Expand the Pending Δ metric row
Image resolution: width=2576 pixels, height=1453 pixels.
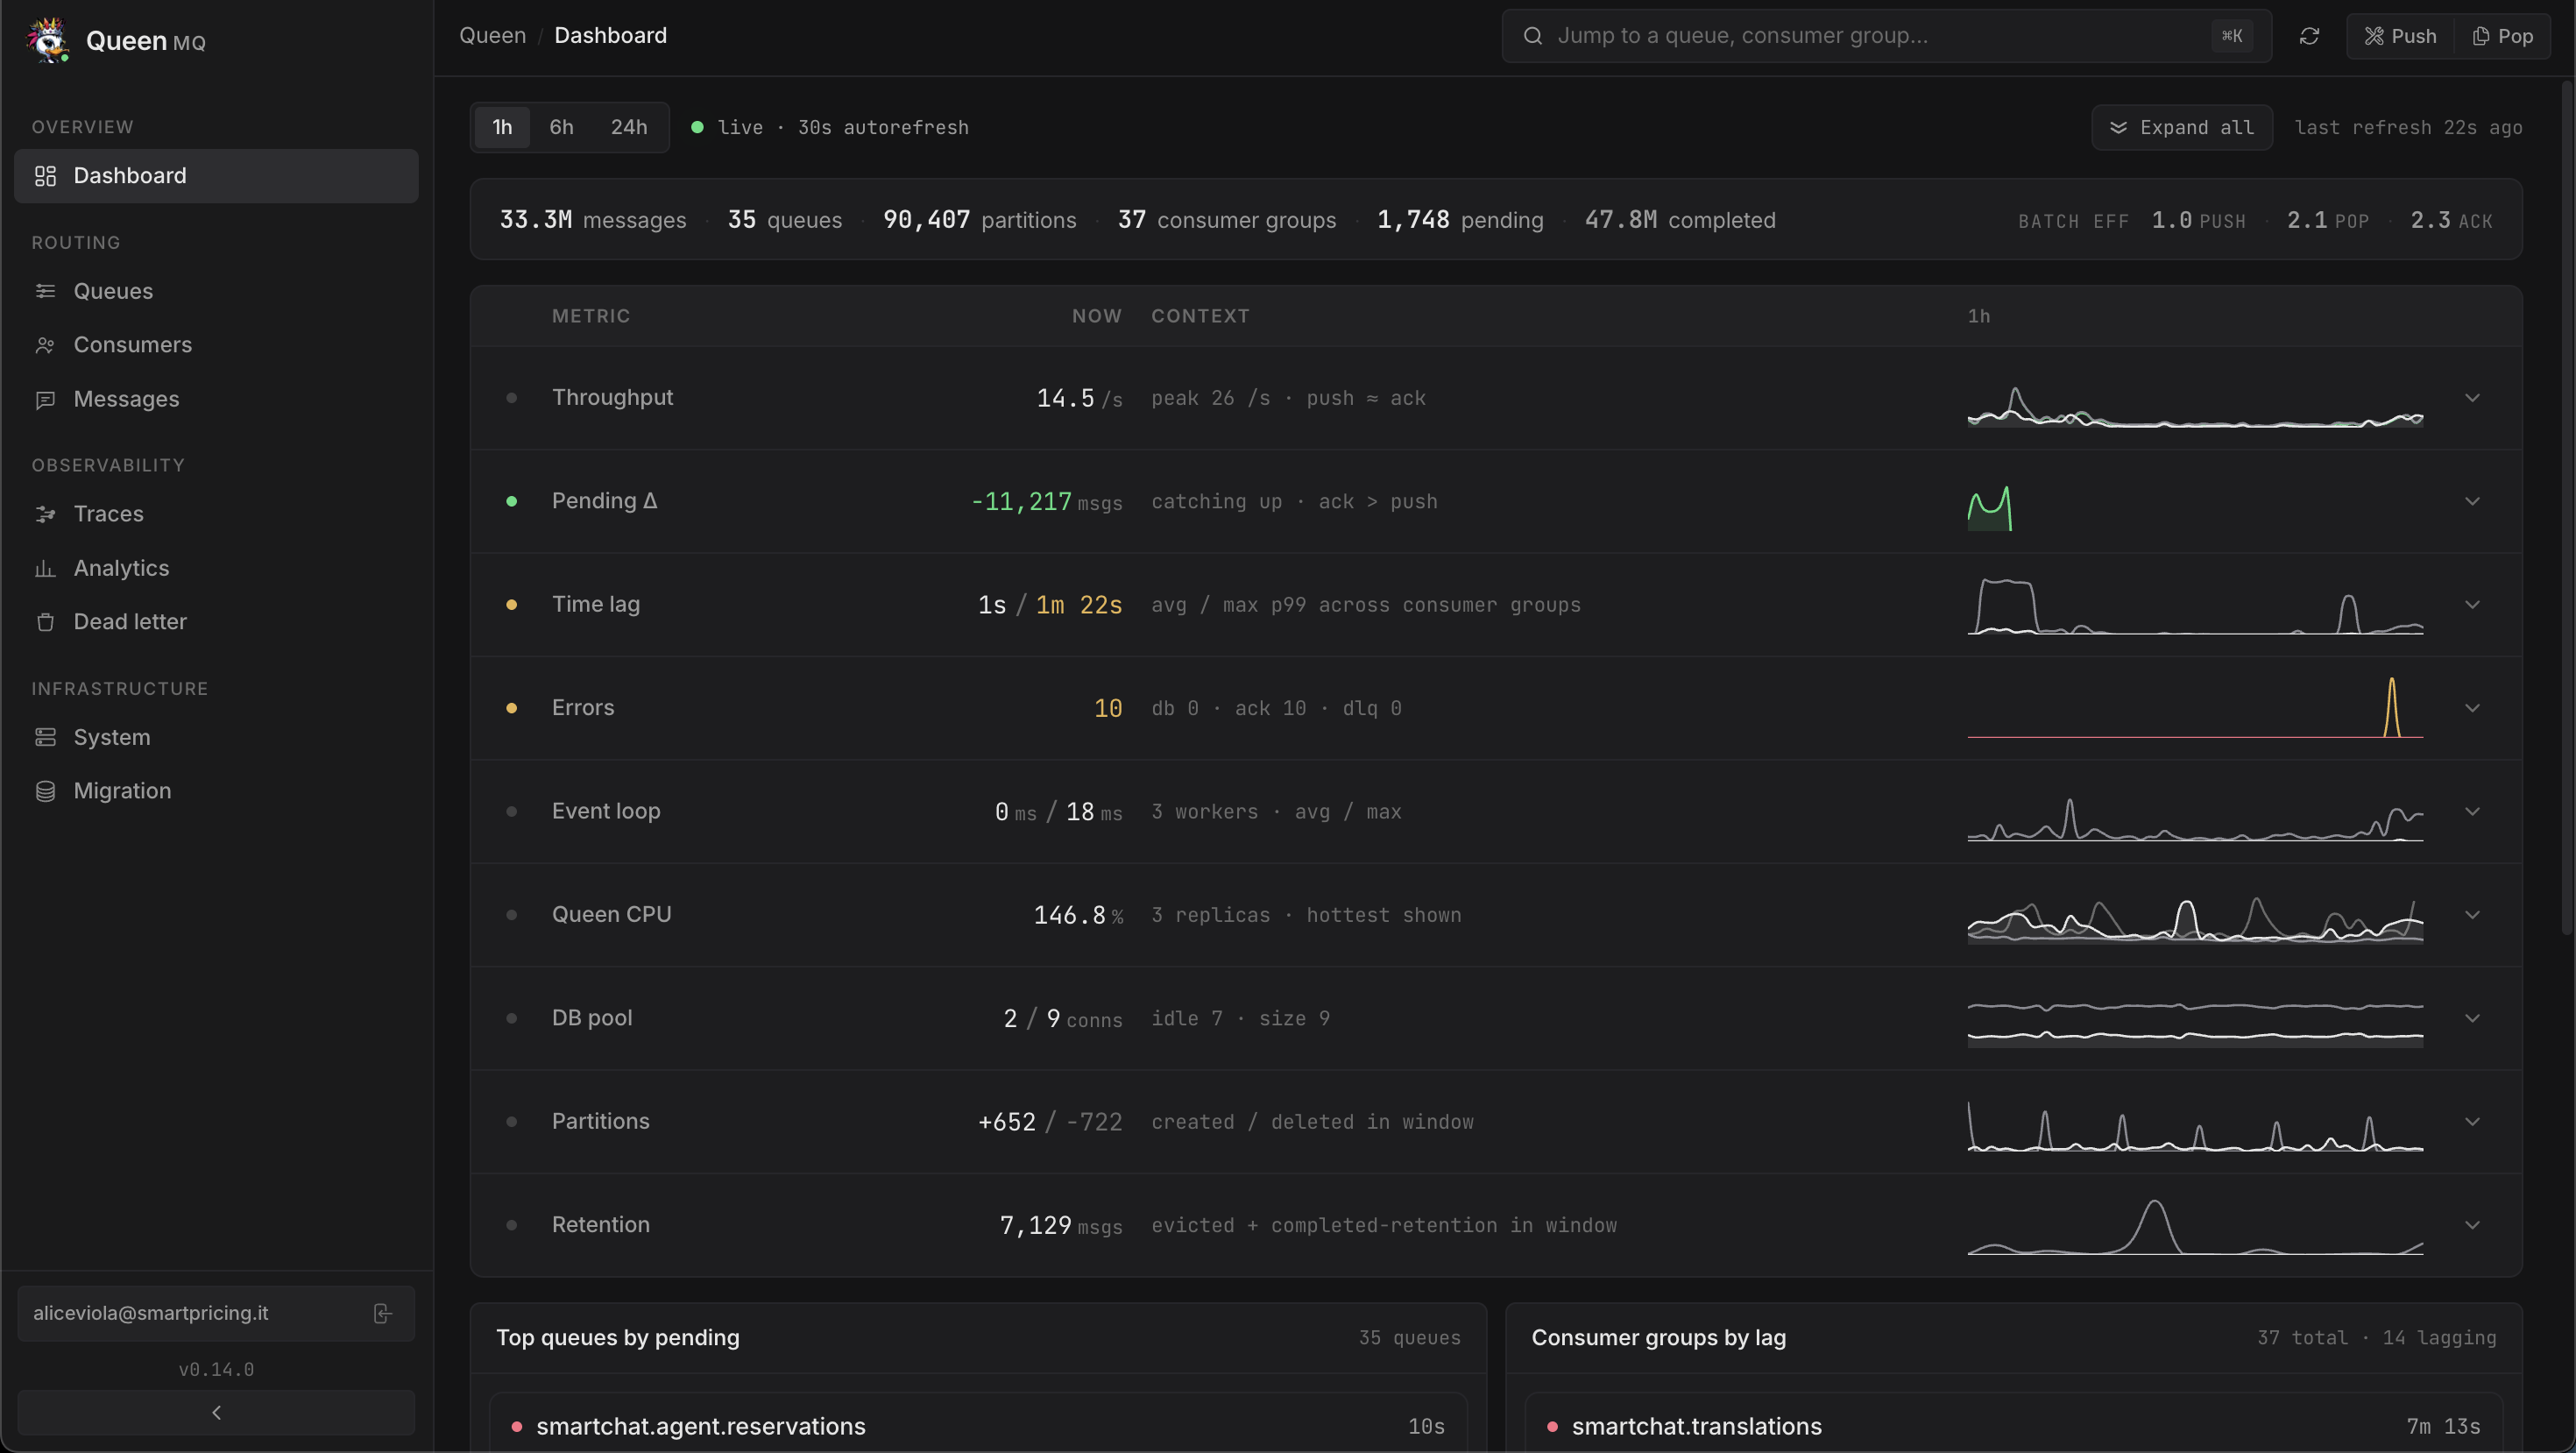[2473, 502]
